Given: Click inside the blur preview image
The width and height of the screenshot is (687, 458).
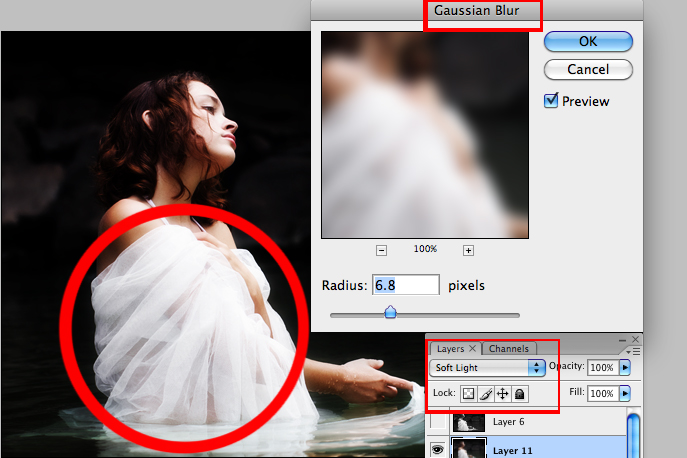Looking at the screenshot, I should (425, 135).
